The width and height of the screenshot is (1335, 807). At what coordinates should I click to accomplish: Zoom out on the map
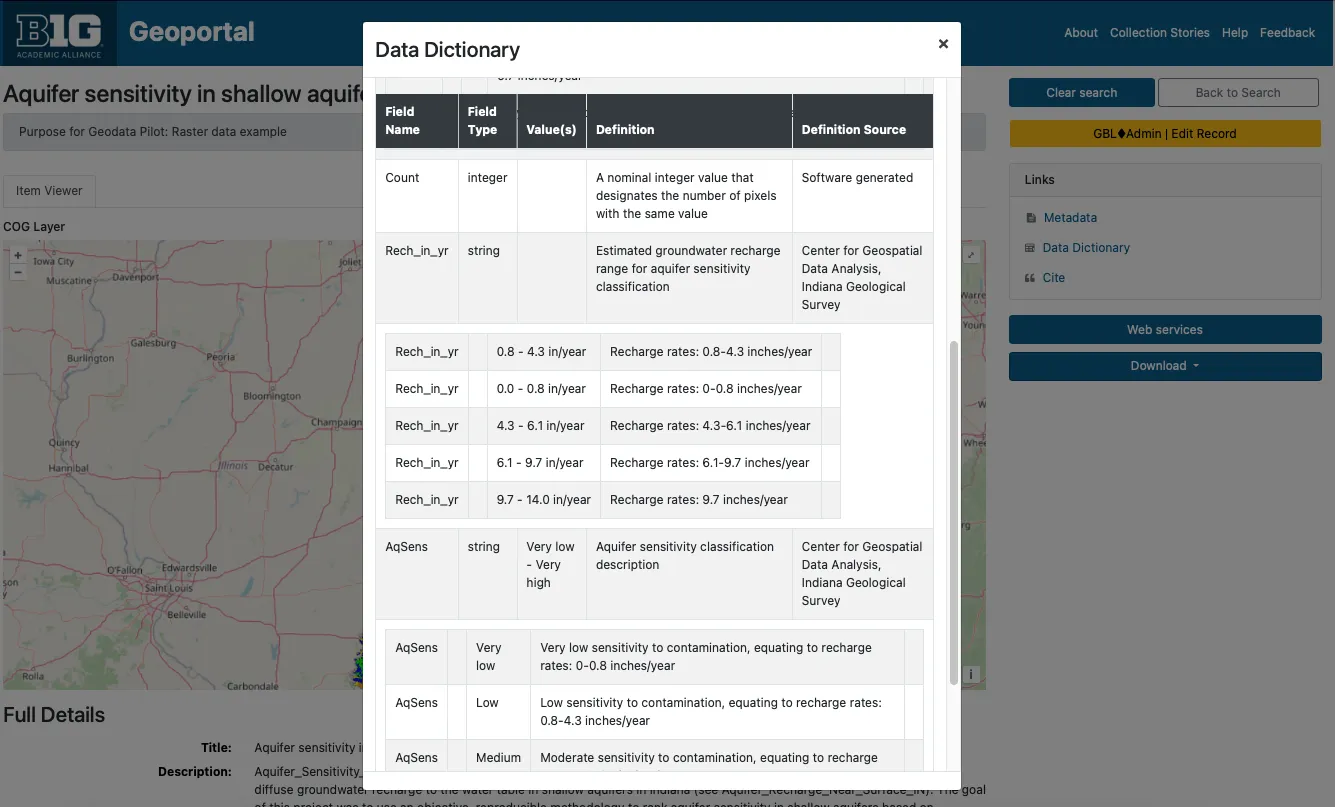pyautogui.click(x=17, y=272)
